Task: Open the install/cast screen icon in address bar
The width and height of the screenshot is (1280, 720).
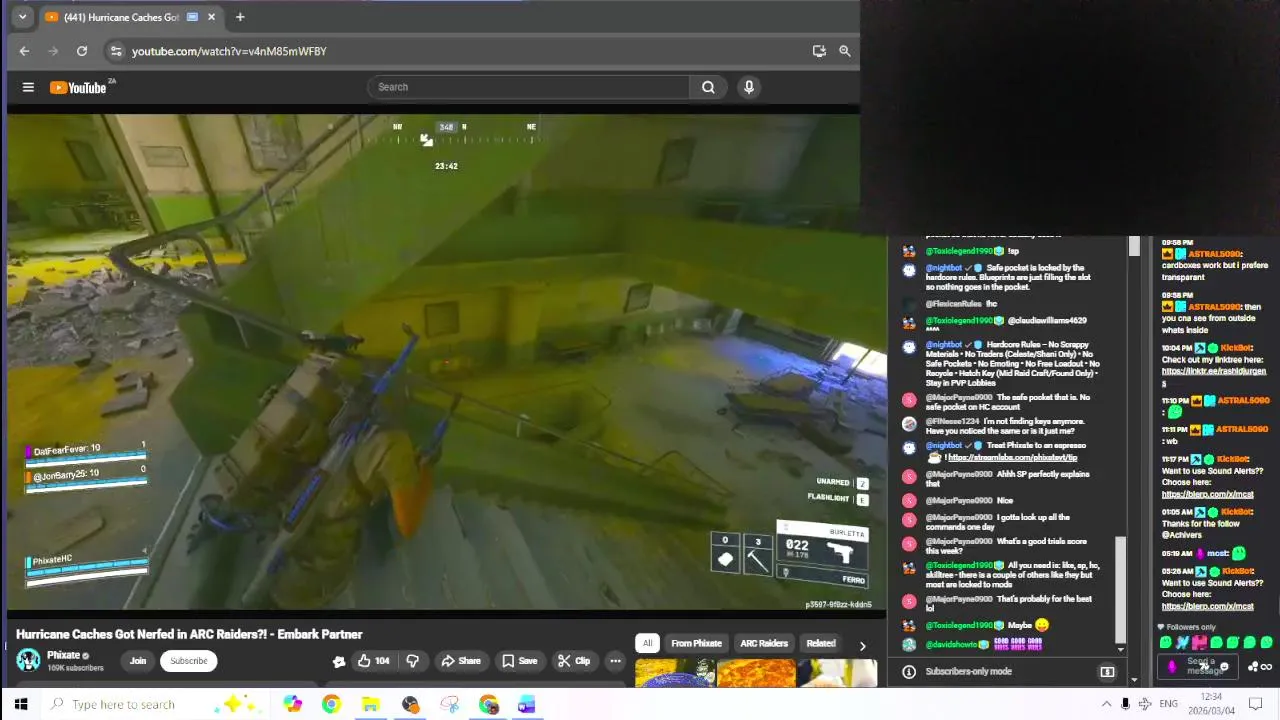Action: [x=819, y=51]
